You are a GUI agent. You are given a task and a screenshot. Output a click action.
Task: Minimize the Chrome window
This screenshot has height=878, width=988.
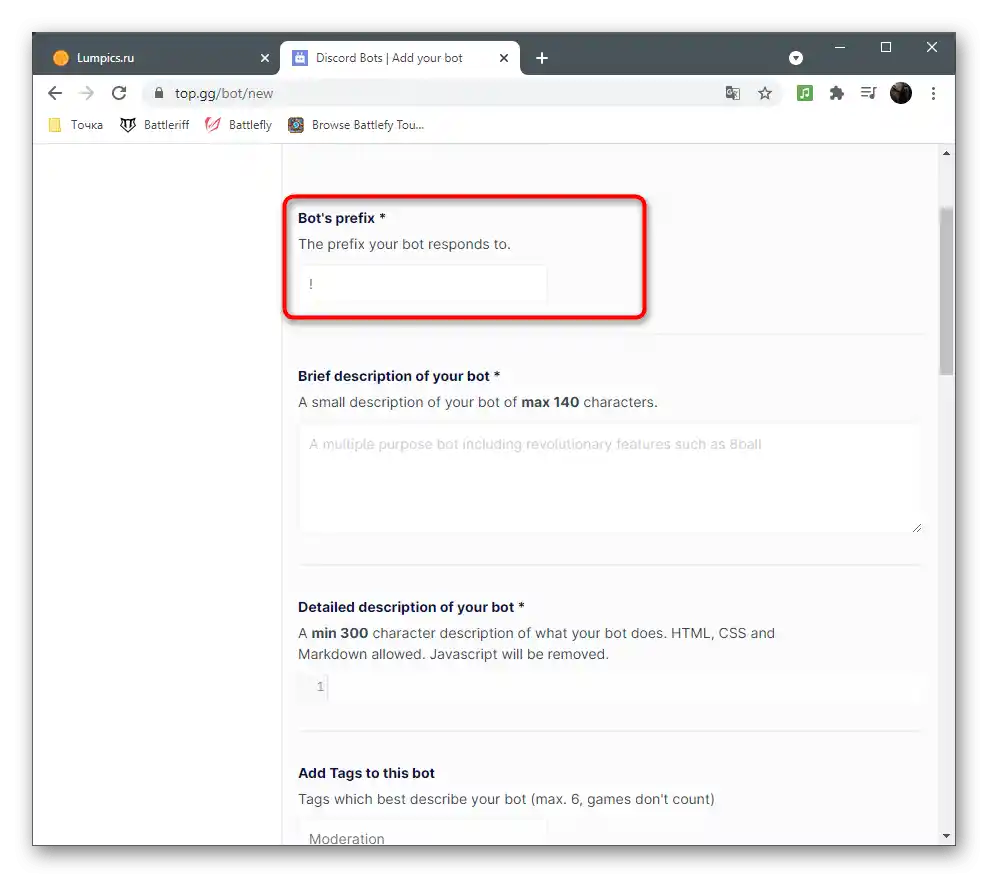[x=840, y=47]
